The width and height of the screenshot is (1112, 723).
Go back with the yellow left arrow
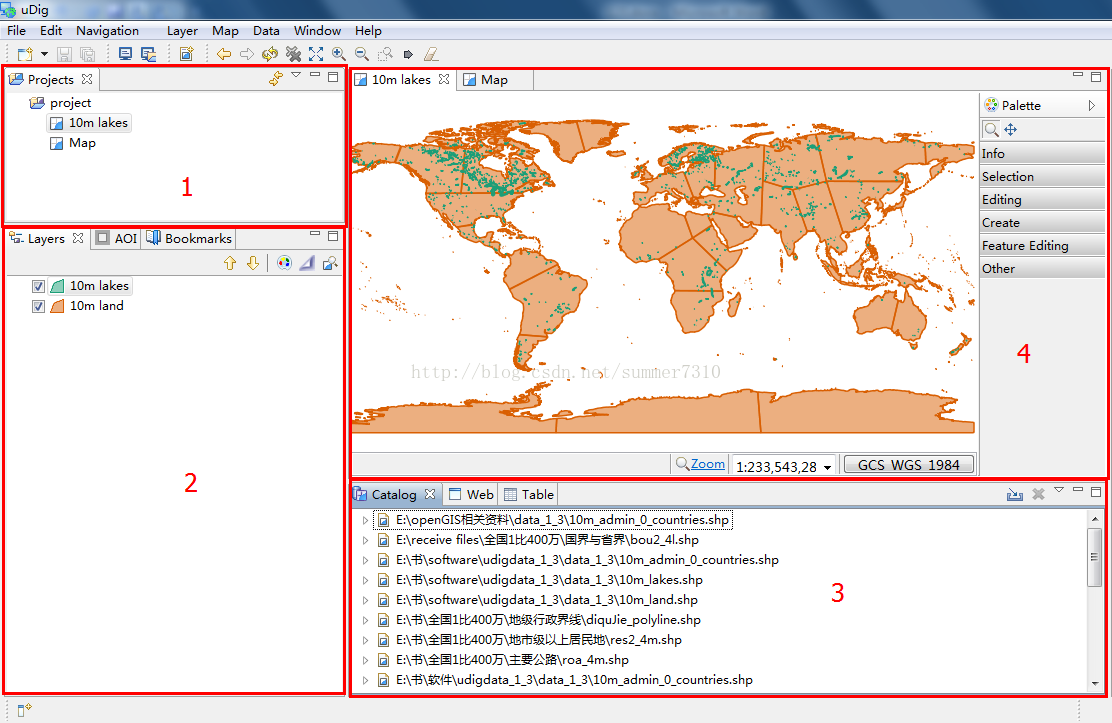(x=224, y=54)
